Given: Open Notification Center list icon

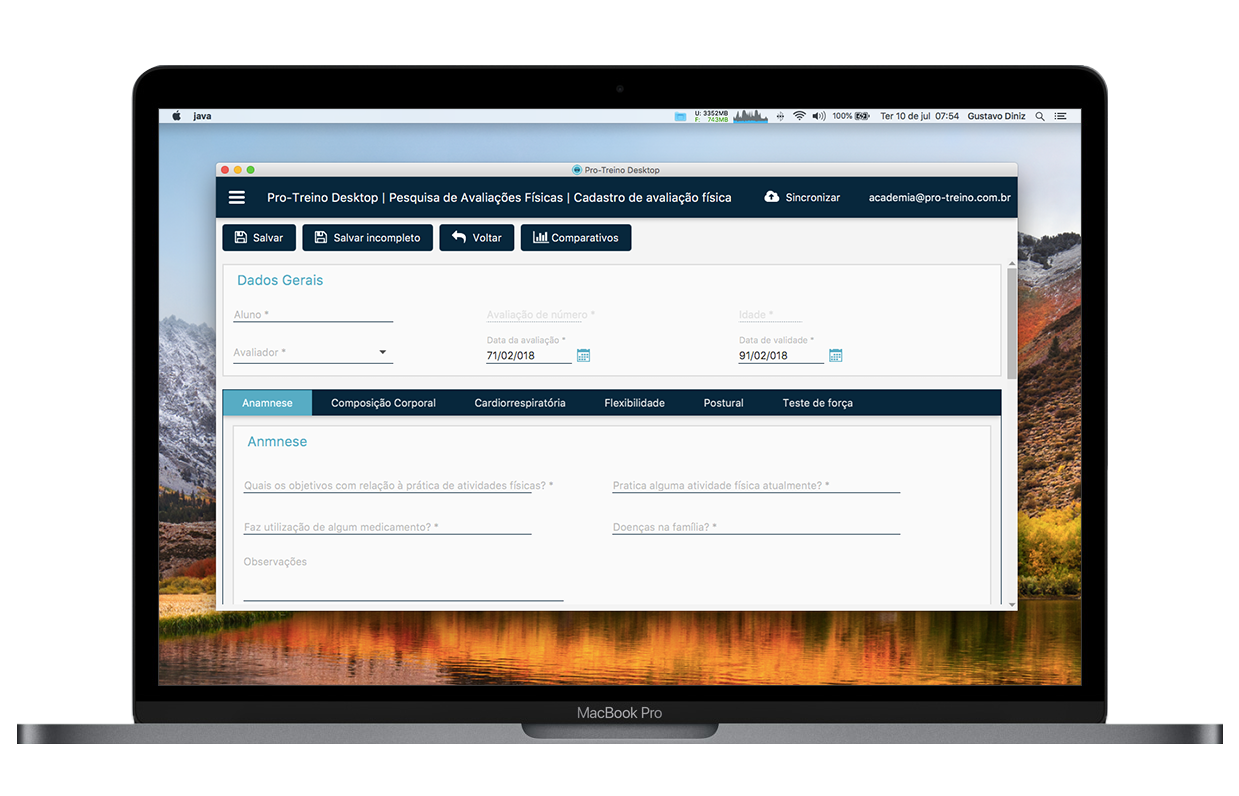Looking at the screenshot, I should click(x=1060, y=116).
